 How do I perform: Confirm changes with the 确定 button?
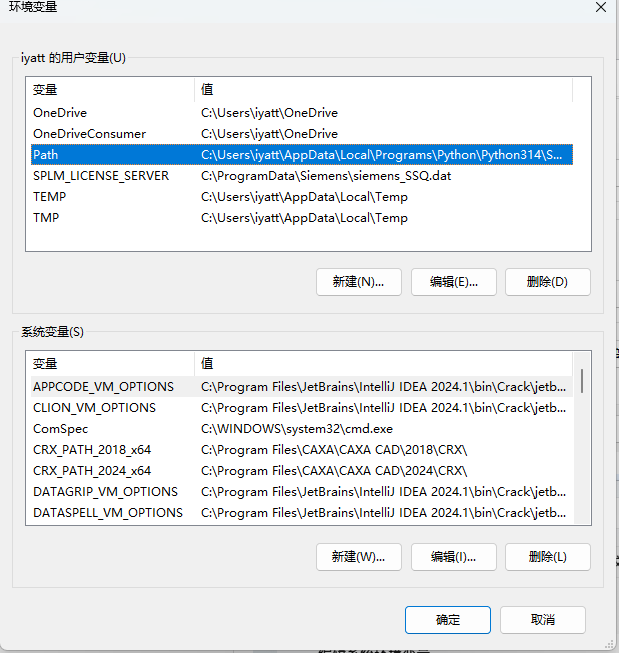448,620
